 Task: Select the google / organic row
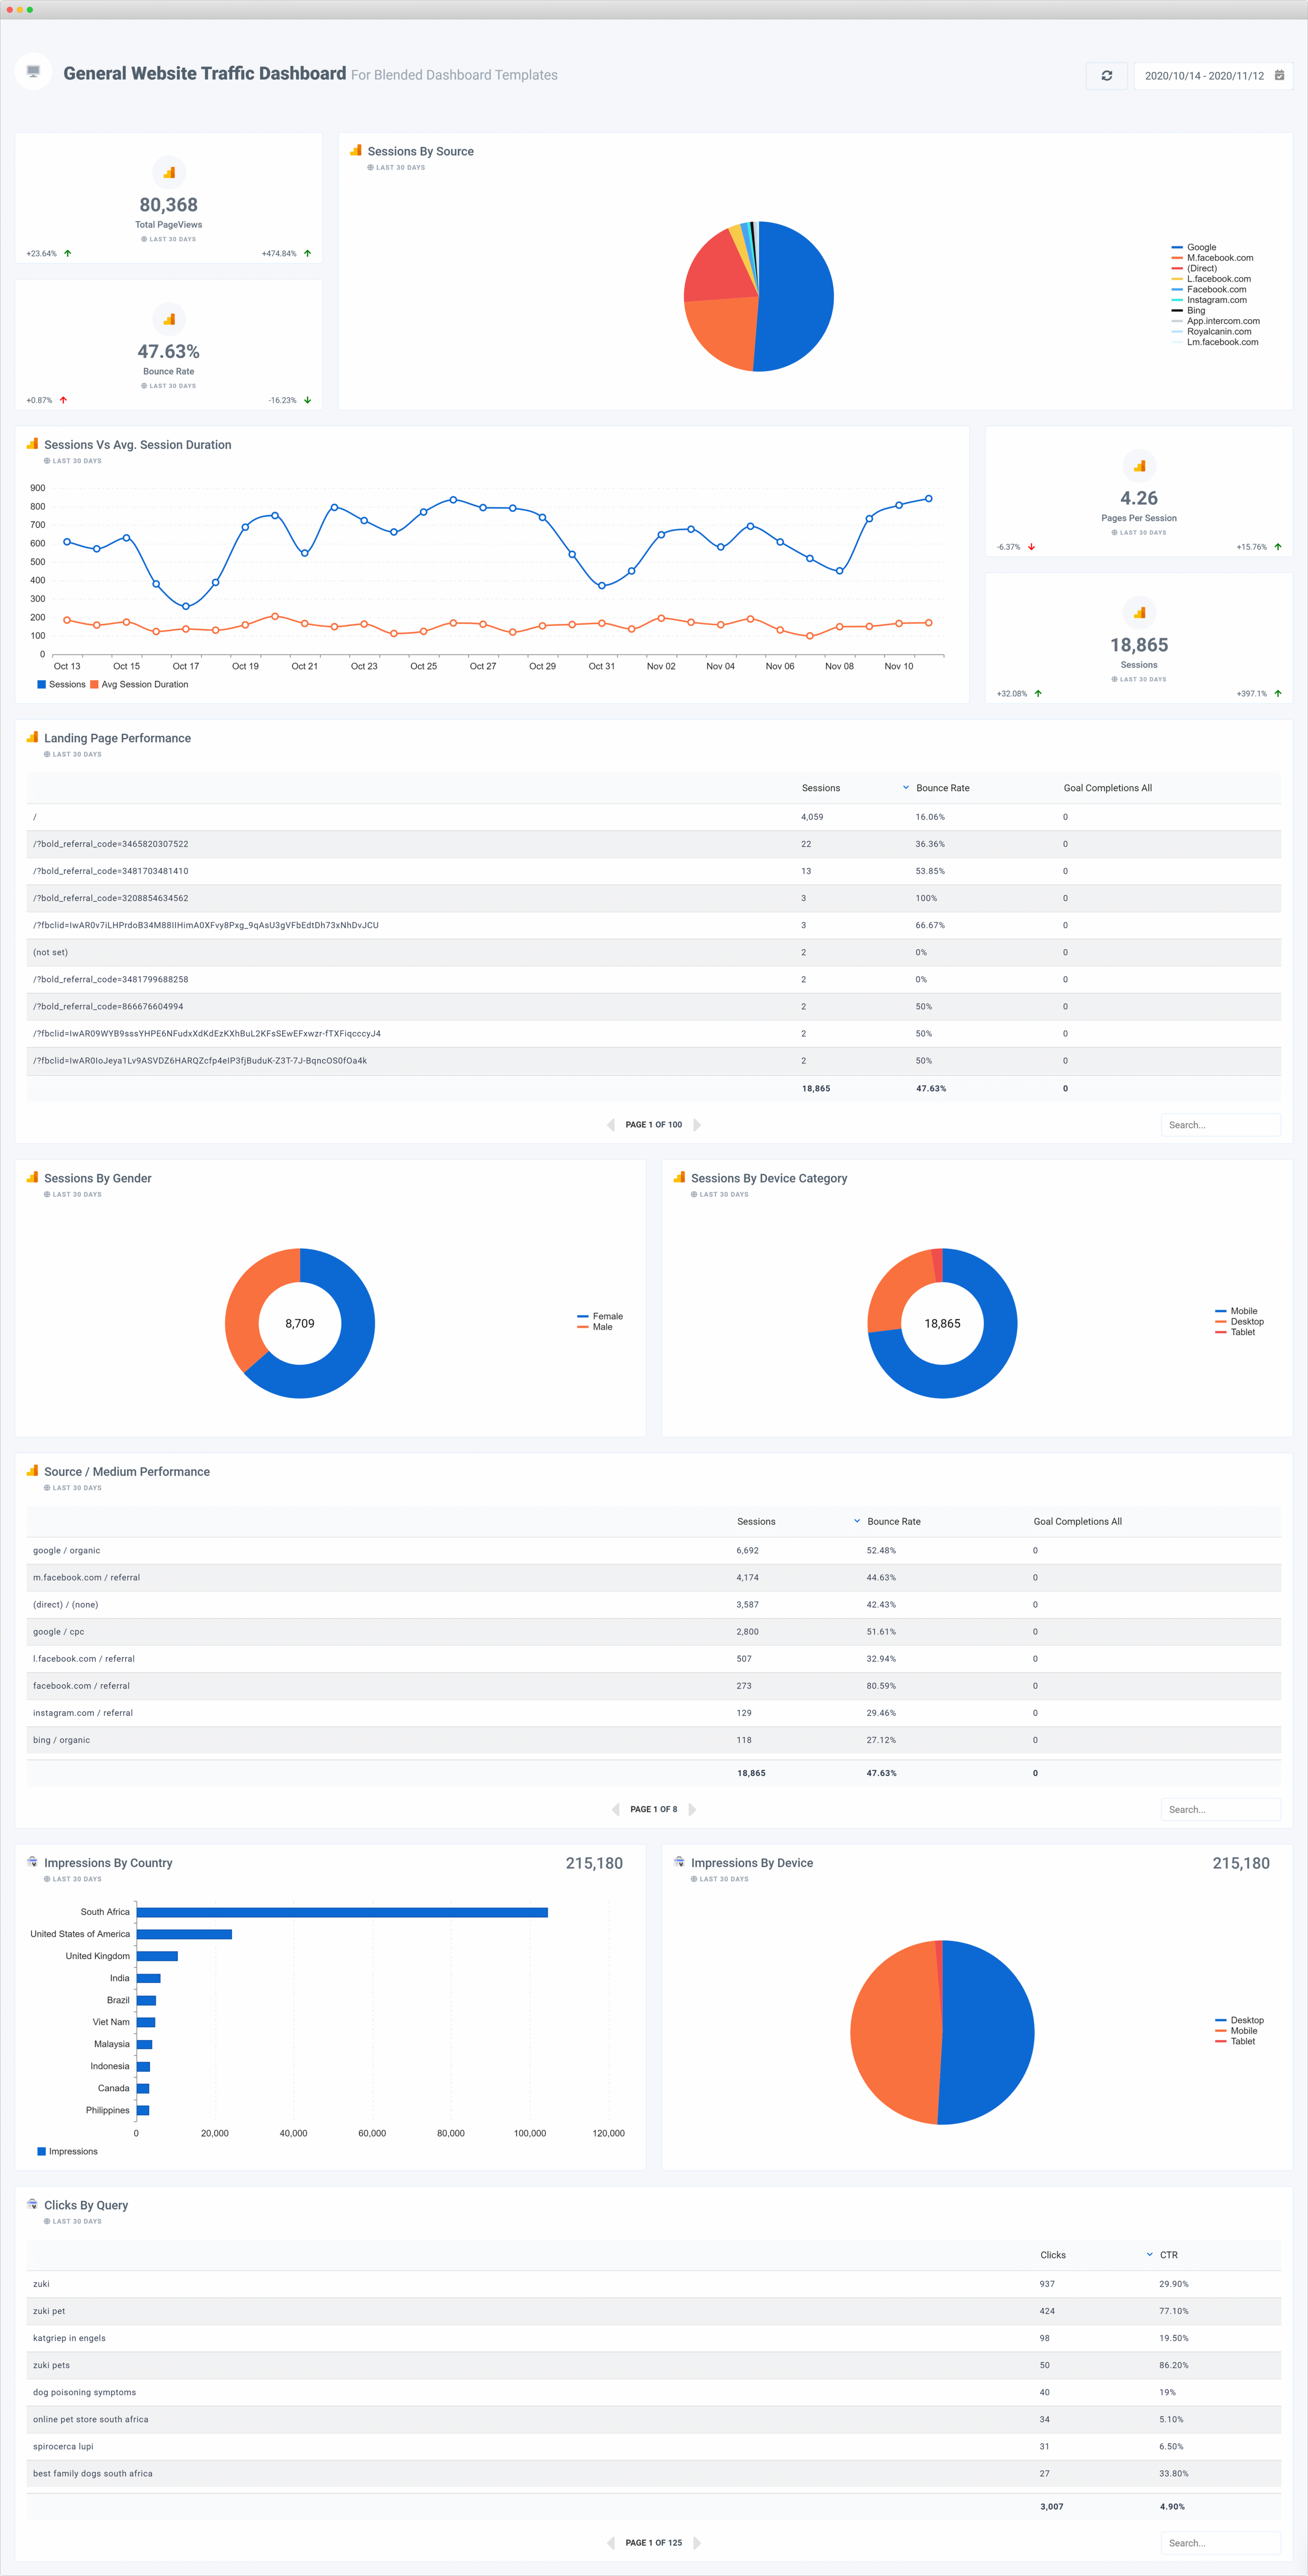point(653,1550)
